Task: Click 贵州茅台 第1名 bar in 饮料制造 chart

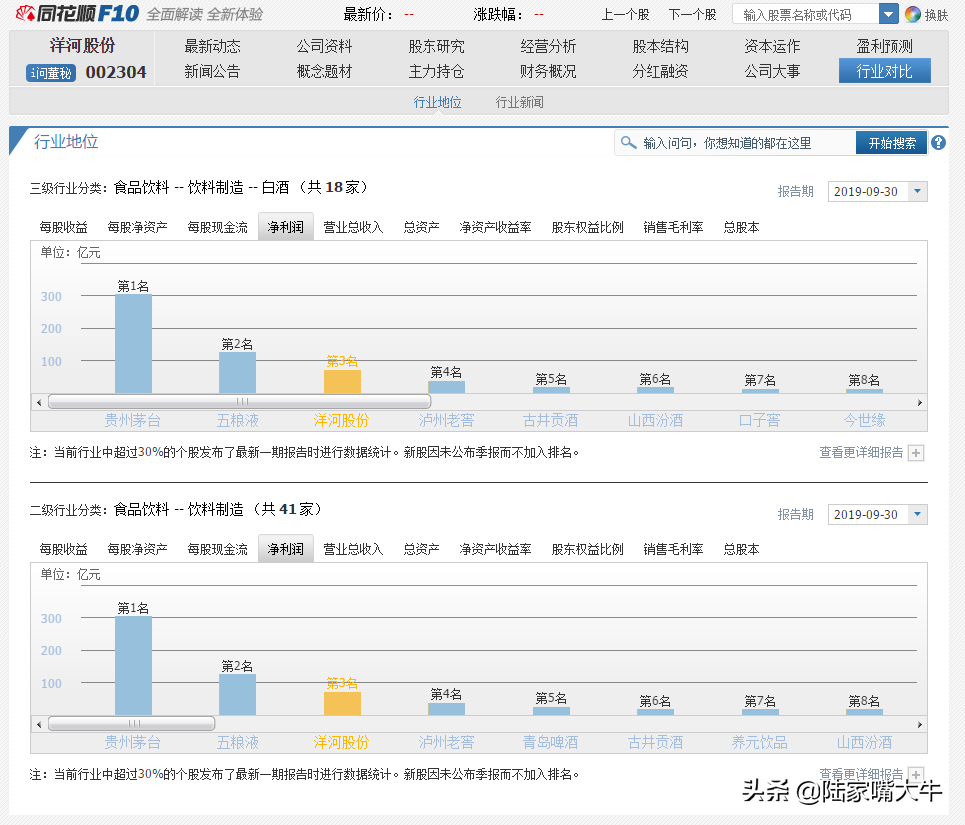Action: tap(134, 666)
